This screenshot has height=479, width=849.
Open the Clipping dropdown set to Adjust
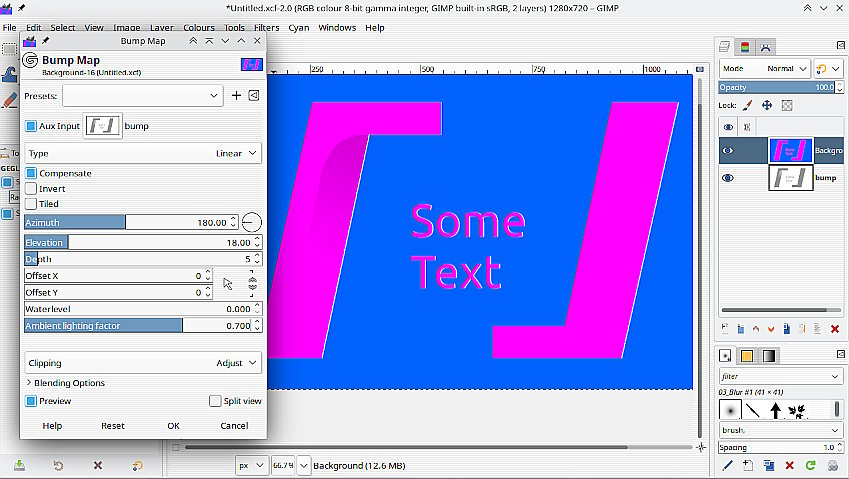pos(143,363)
